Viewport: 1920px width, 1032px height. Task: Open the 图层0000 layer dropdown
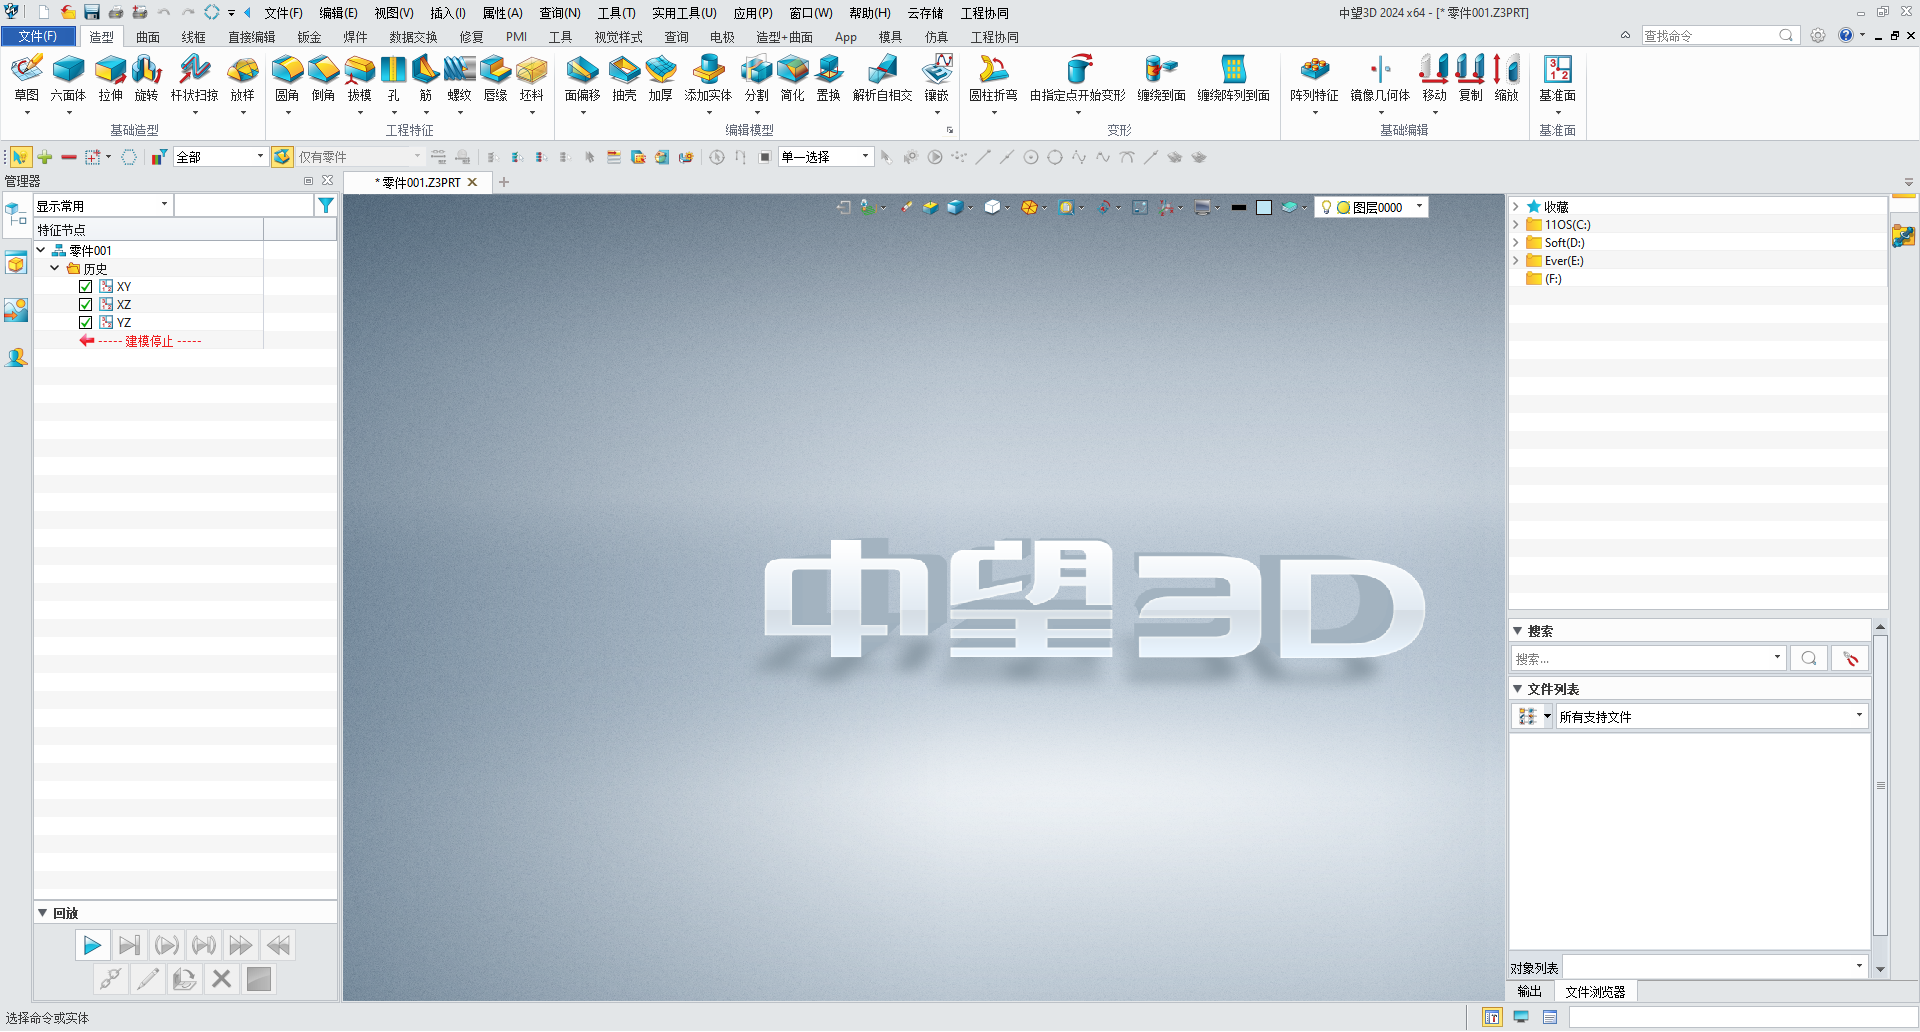(1371, 207)
